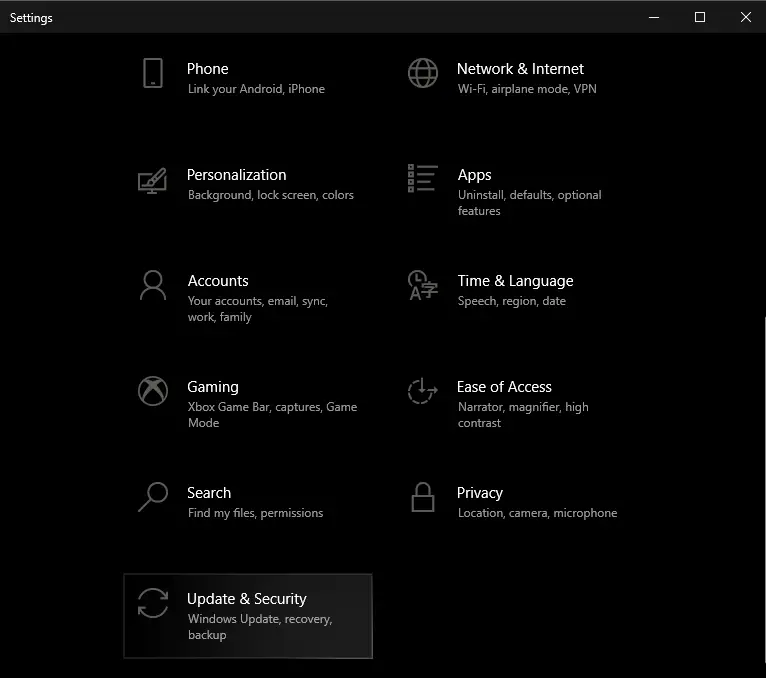Open the Gaming category title
The width and height of the screenshot is (766, 678).
point(213,387)
